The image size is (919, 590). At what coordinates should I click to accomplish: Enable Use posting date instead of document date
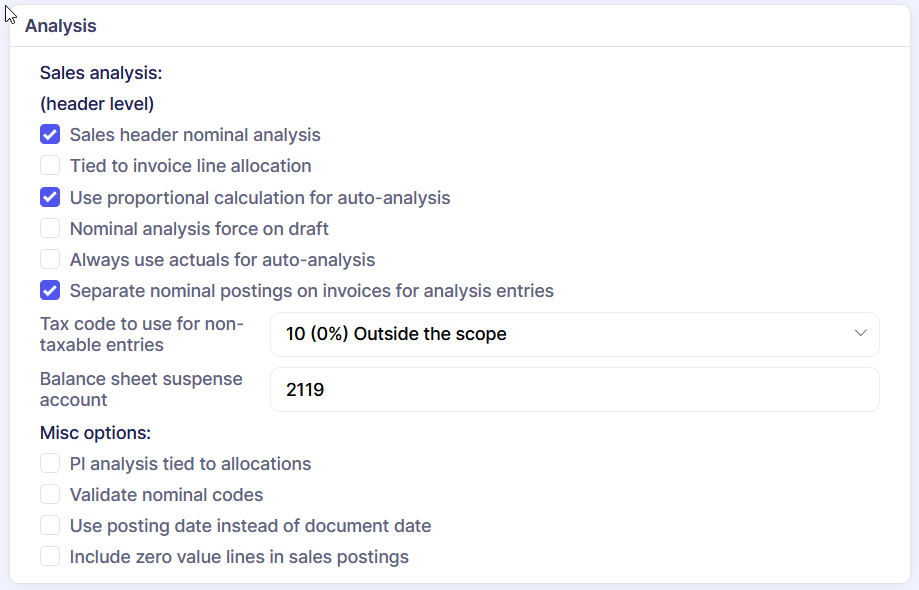click(x=50, y=526)
